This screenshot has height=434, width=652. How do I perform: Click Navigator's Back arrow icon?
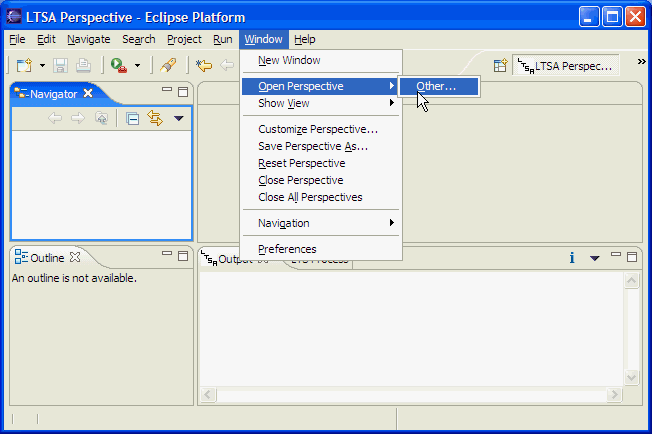click(55, 118)
